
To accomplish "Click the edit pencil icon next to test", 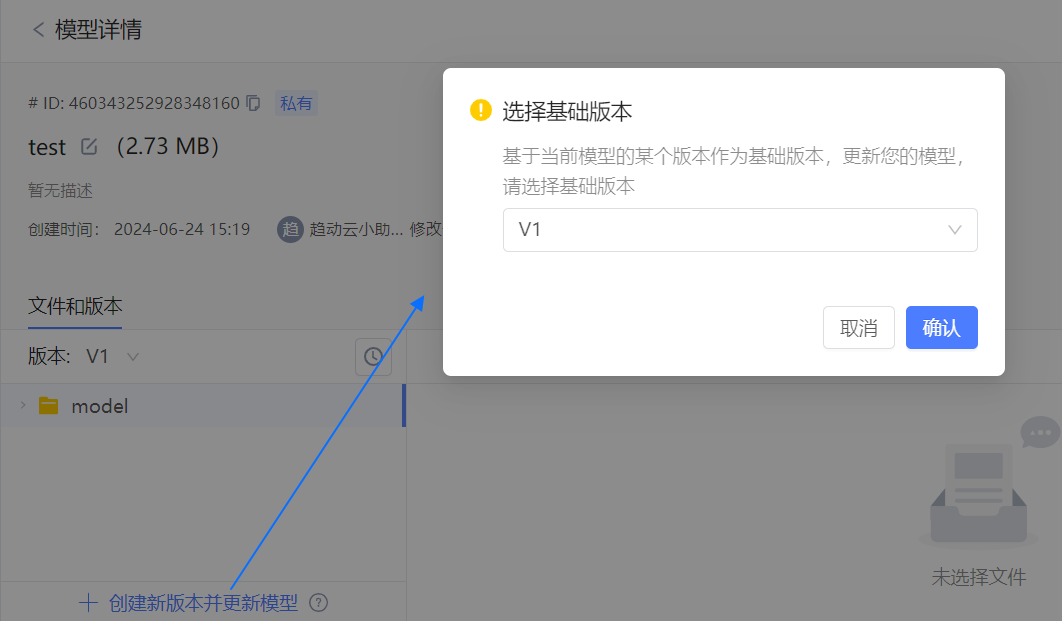I will click(x=89, y=147).
